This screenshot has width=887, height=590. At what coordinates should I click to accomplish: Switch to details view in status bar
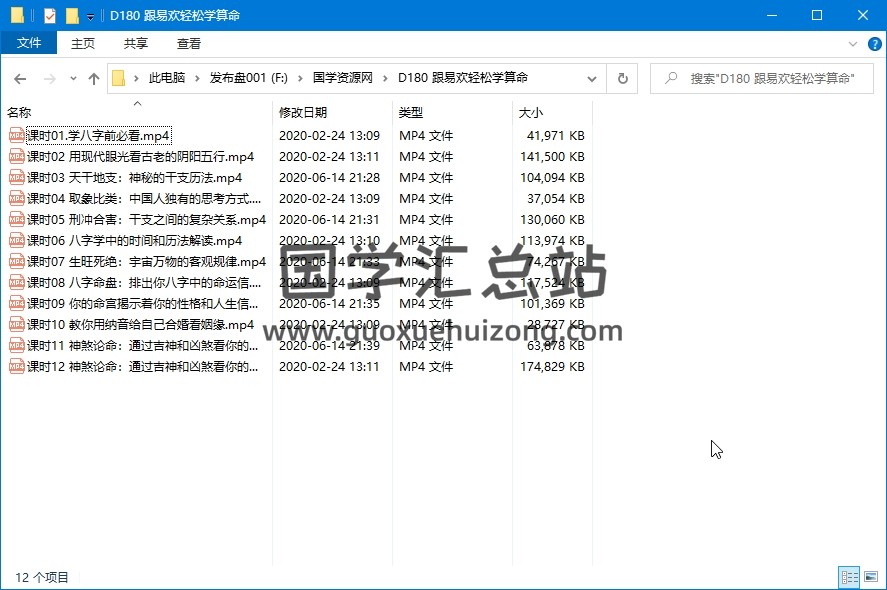tap(849, 577)
